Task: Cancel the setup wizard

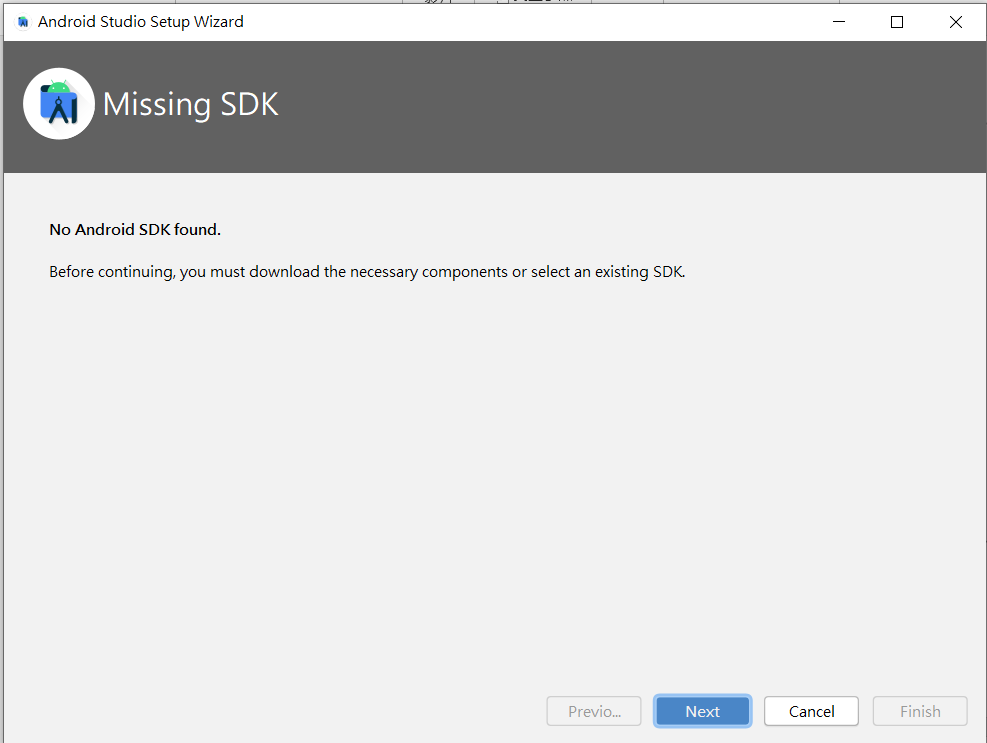Action: click(811, 711)
